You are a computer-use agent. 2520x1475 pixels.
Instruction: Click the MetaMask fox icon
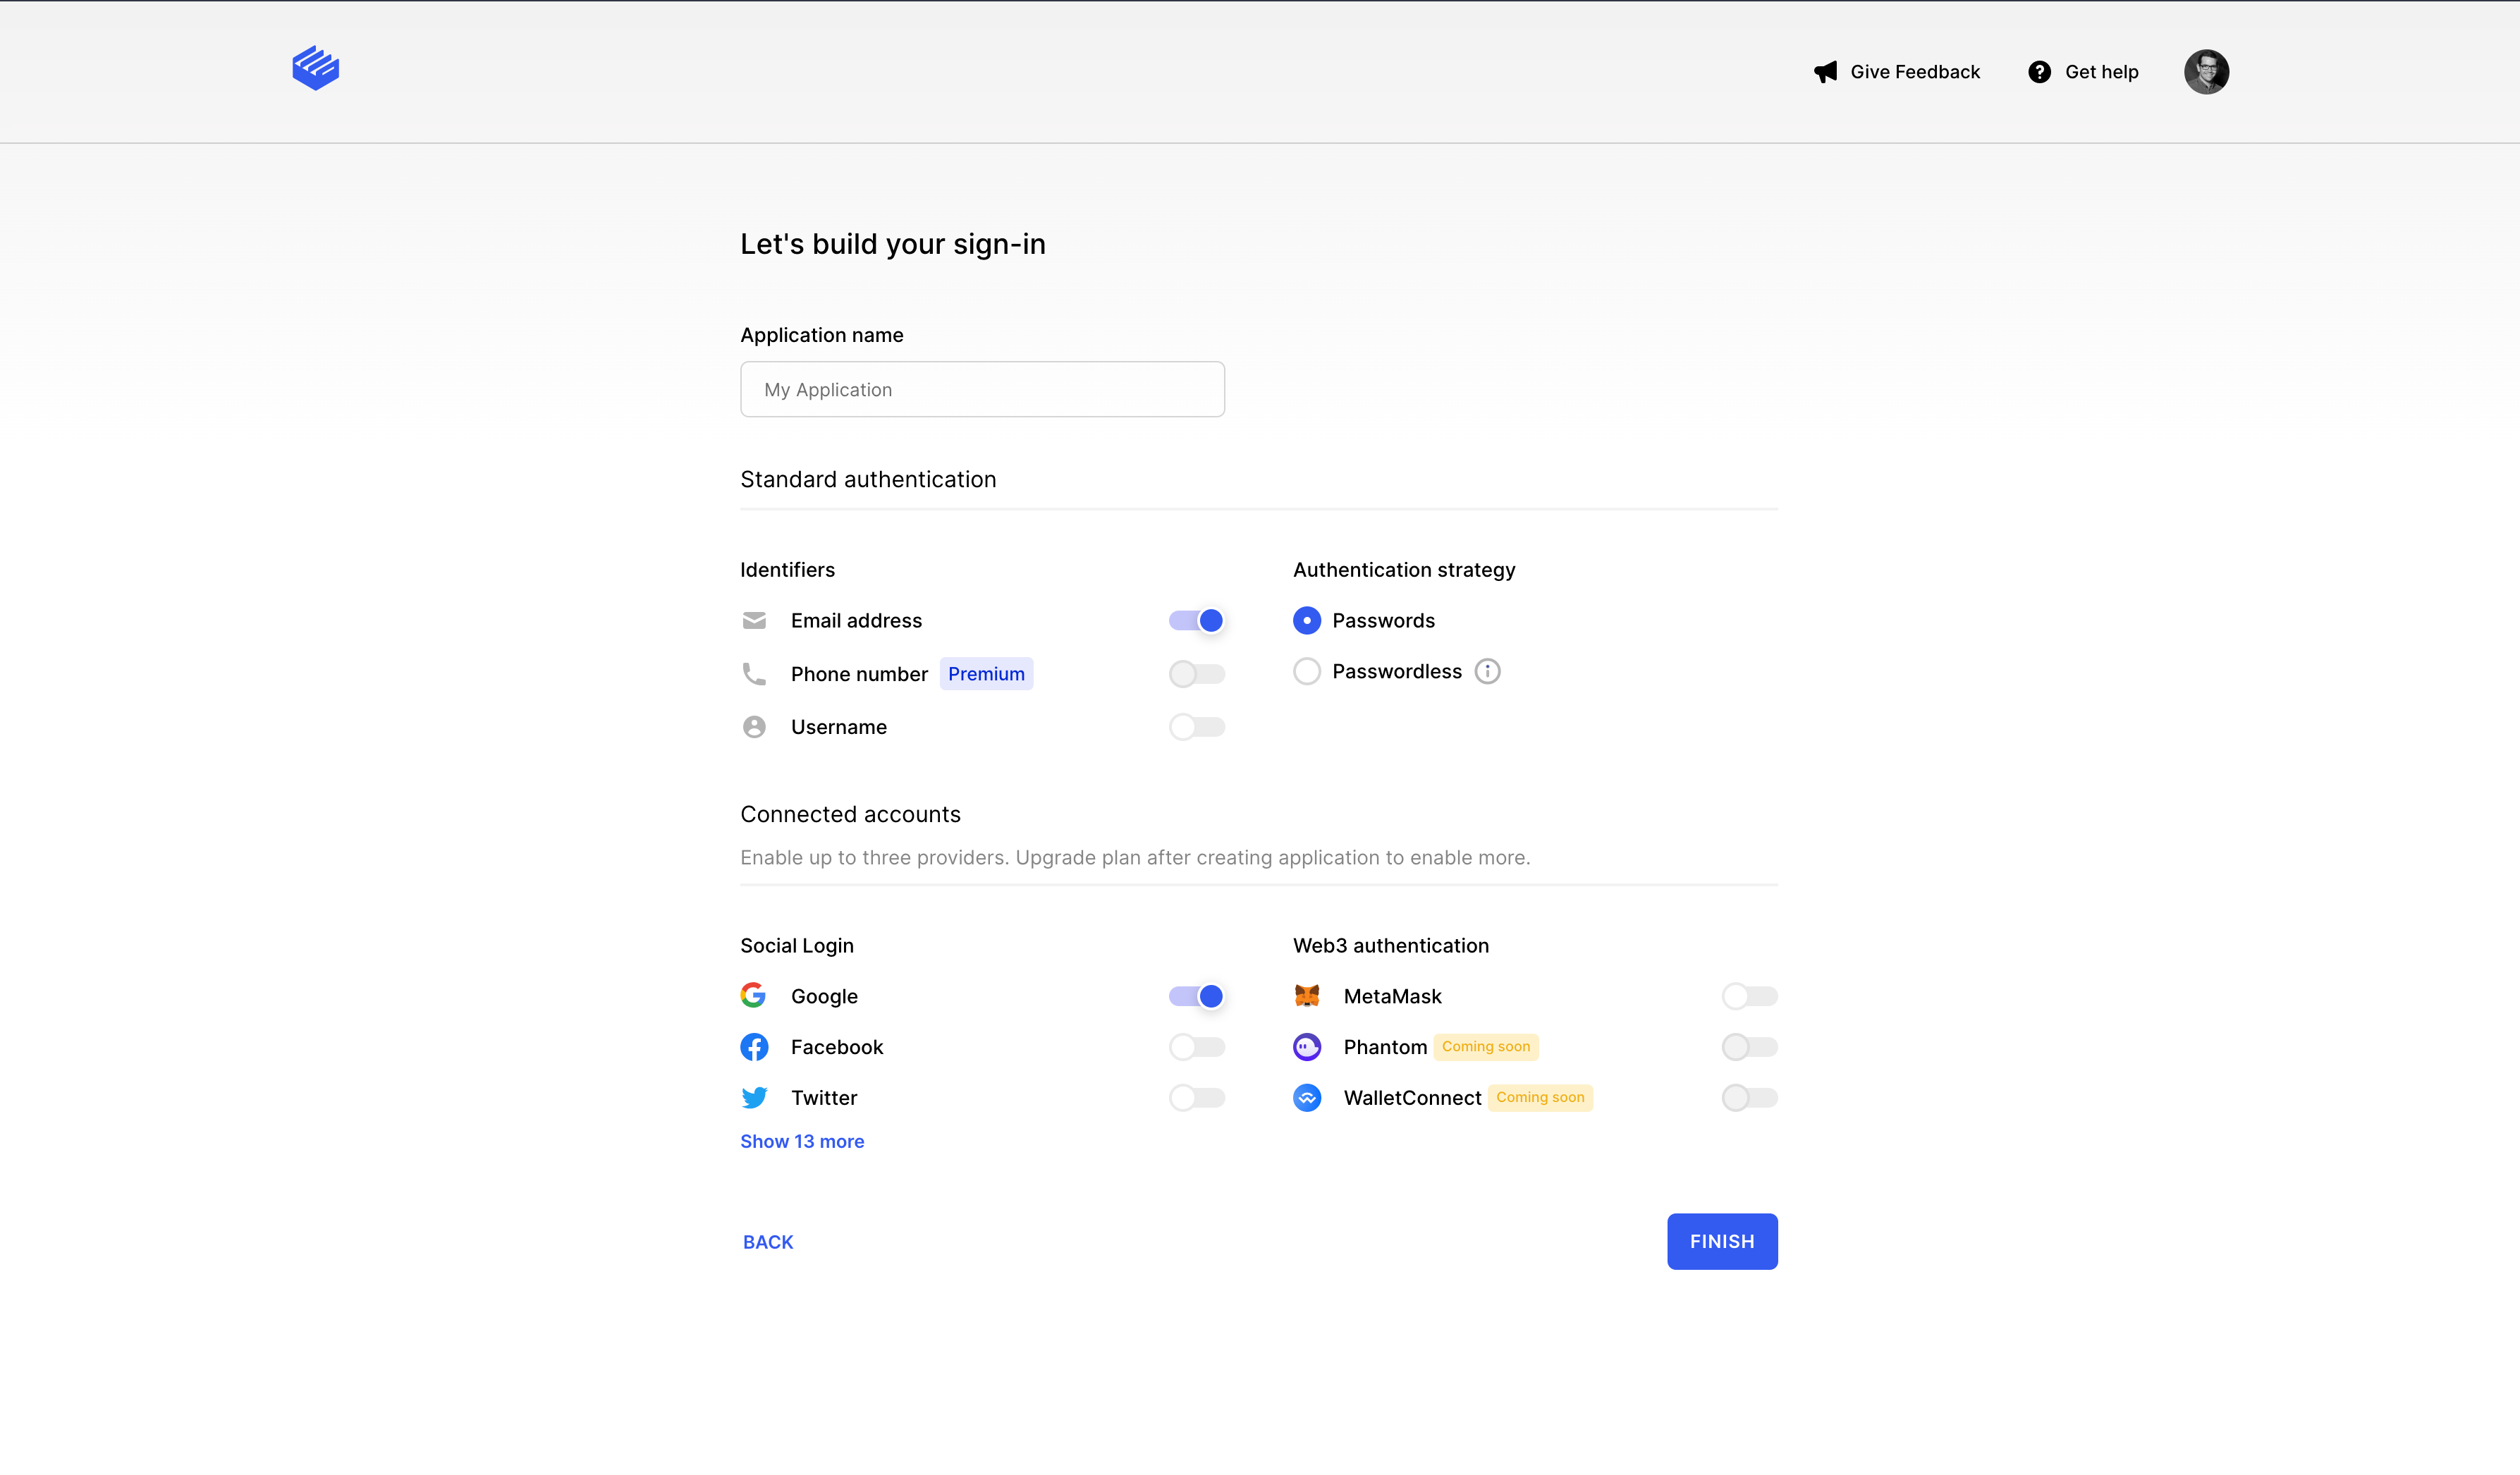pyautogui.click(x=1307, y=995)
